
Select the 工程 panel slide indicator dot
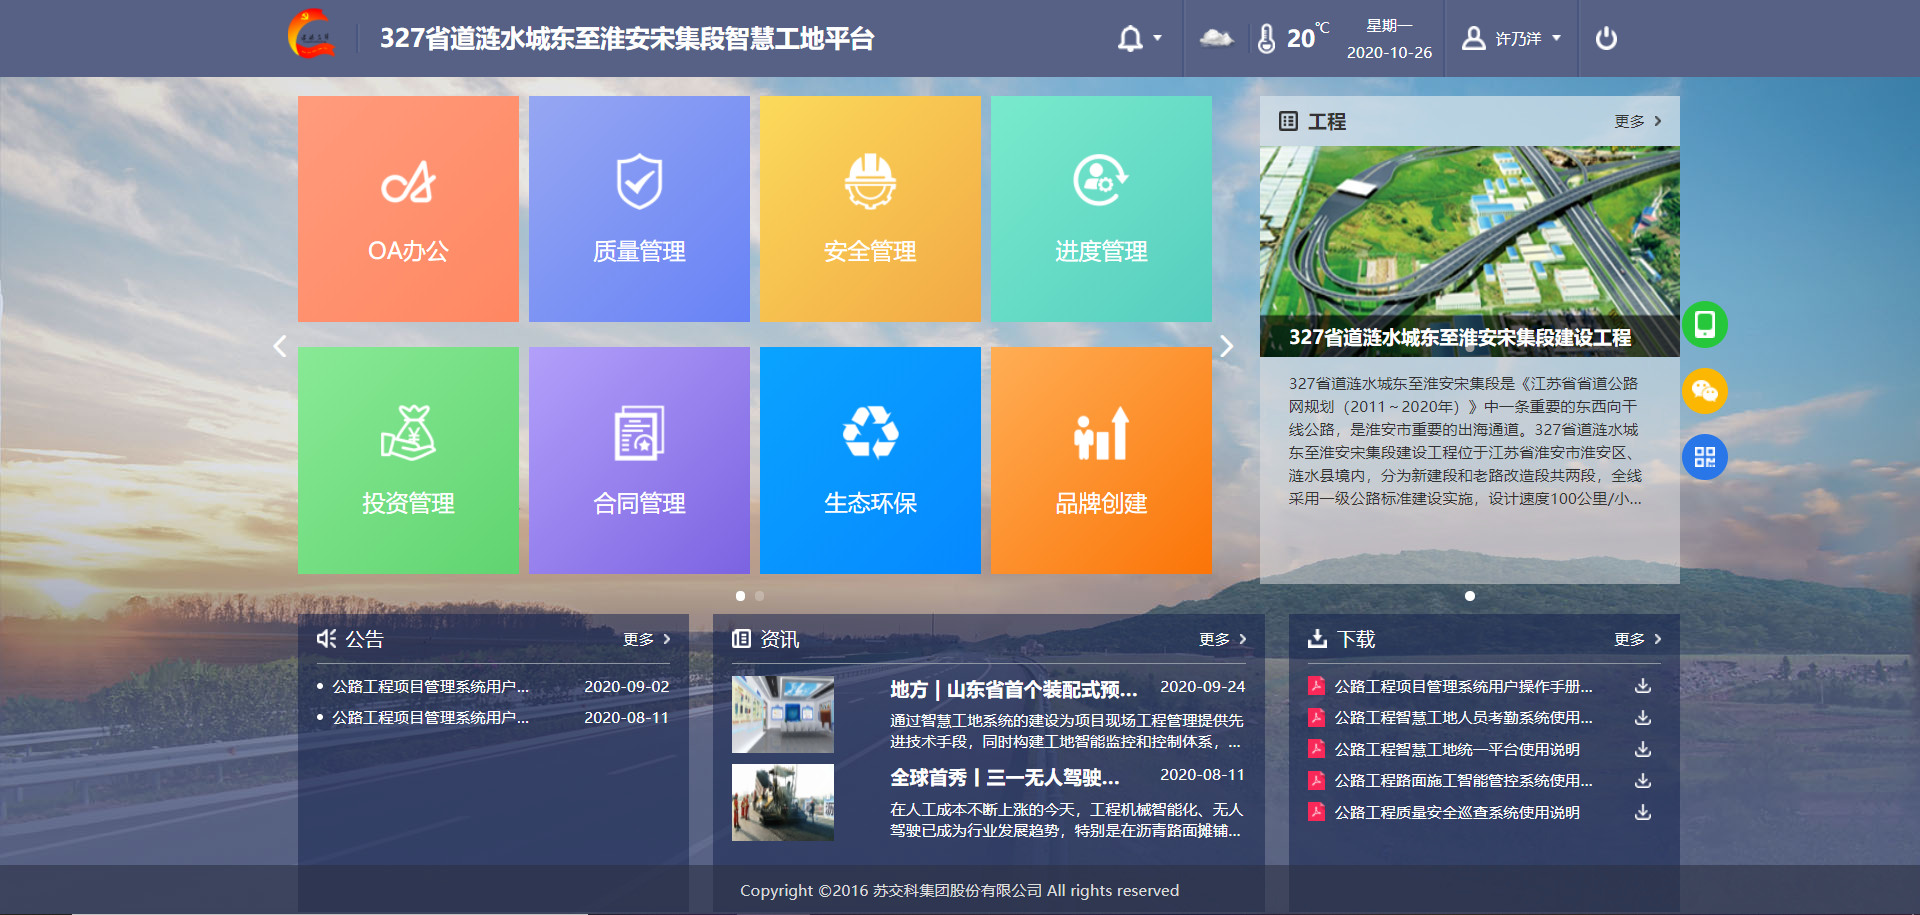click(1469, 596)
